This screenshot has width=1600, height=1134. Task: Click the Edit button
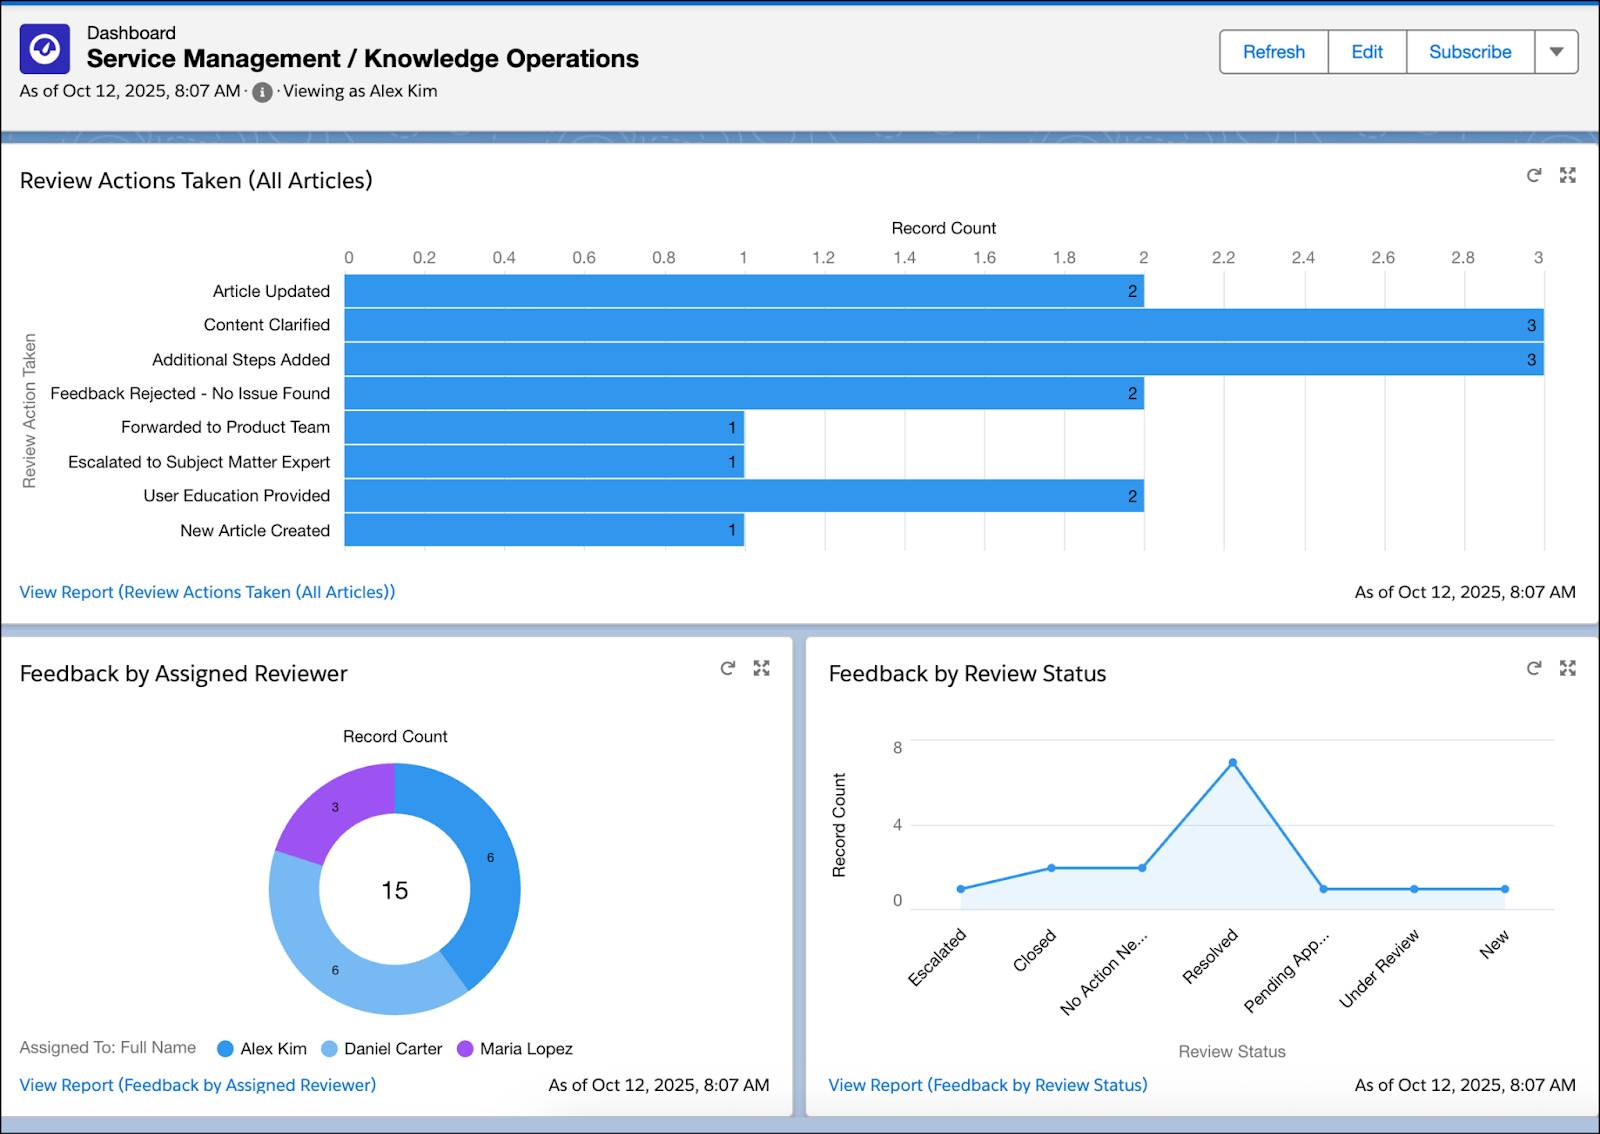[1366, 52]
